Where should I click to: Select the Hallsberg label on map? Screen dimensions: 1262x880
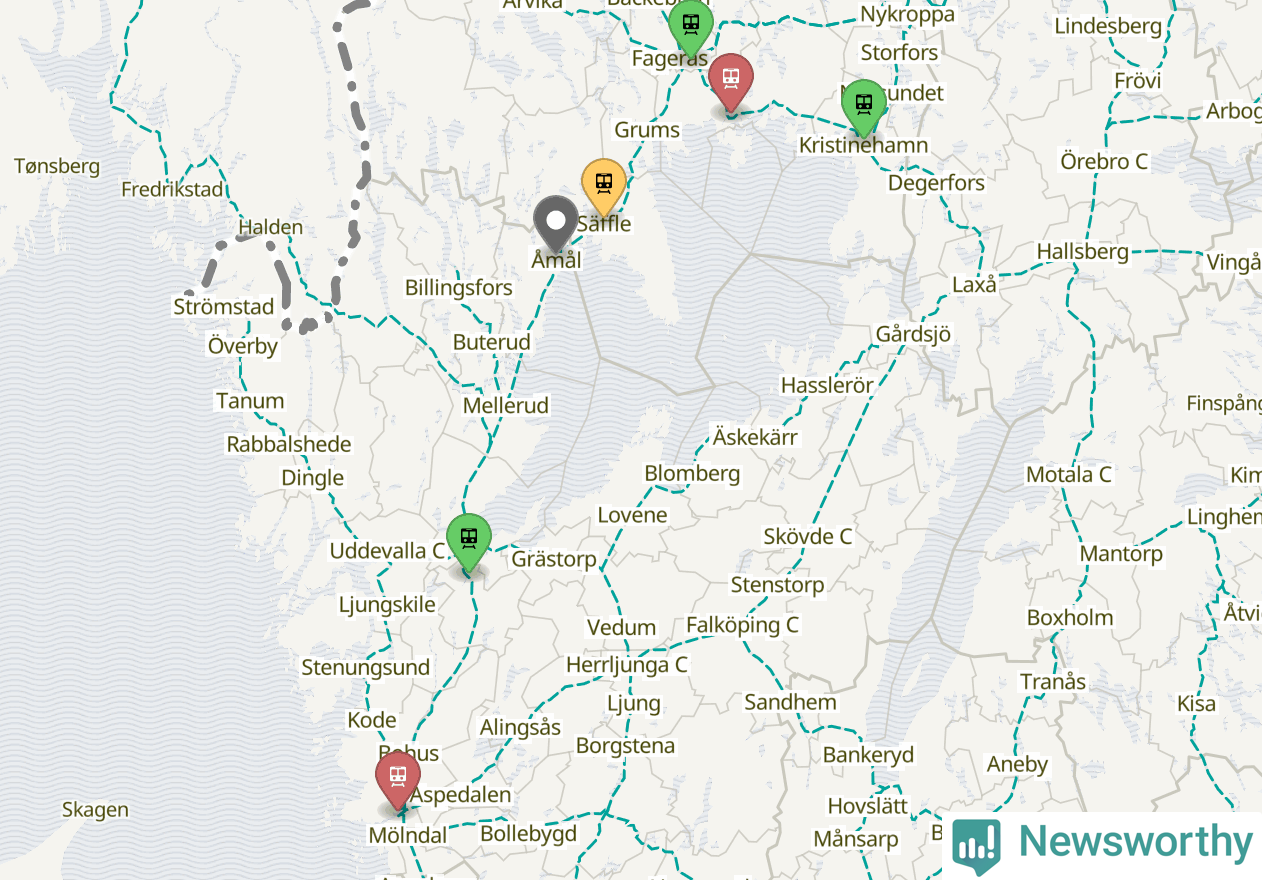click(x=1083, y=251)
